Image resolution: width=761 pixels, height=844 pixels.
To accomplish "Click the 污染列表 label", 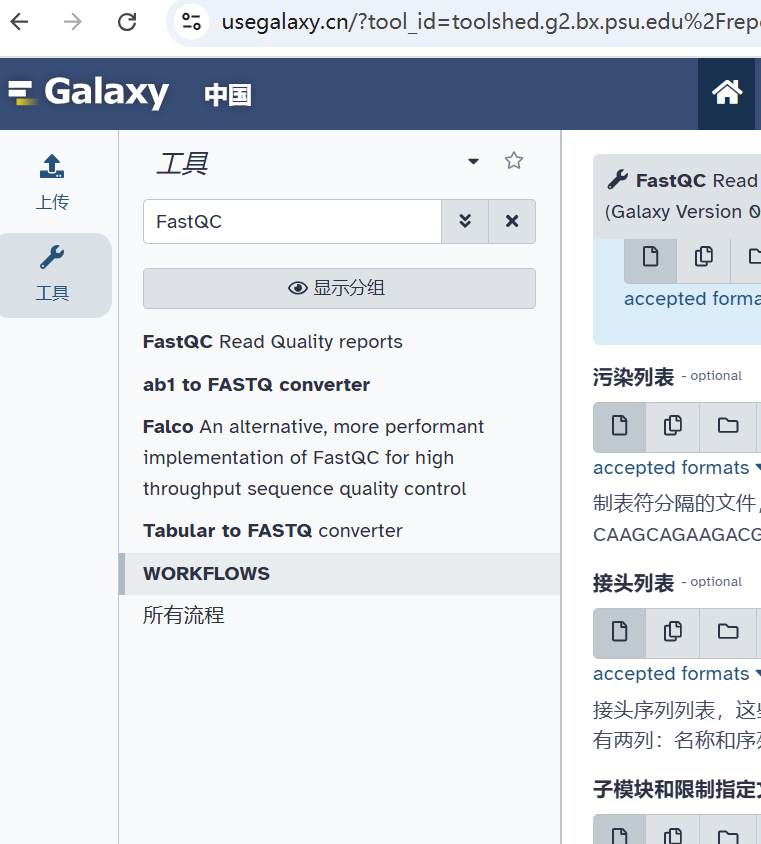I will point(633,377).
